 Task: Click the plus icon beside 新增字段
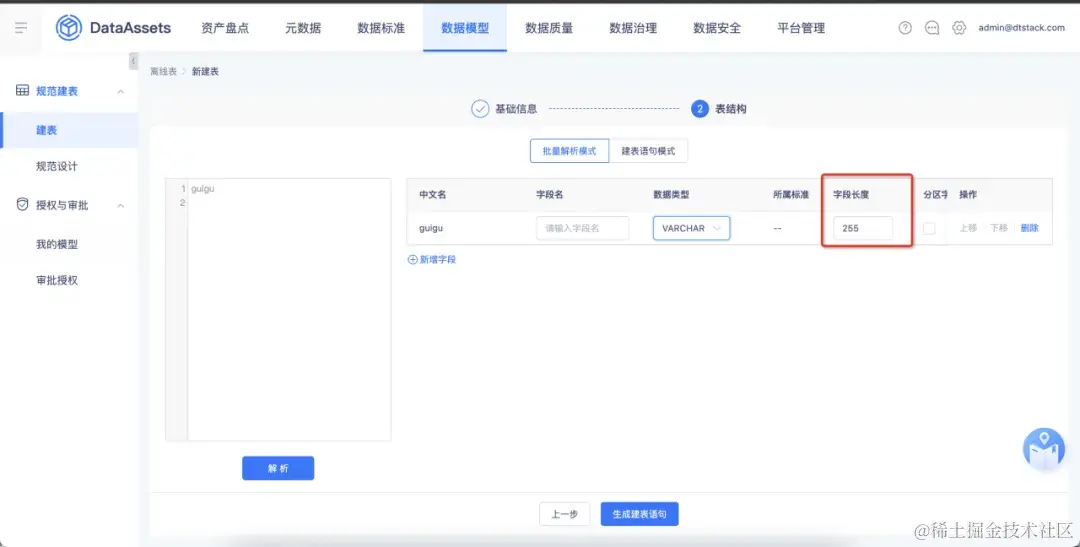[x=413, y=260]
